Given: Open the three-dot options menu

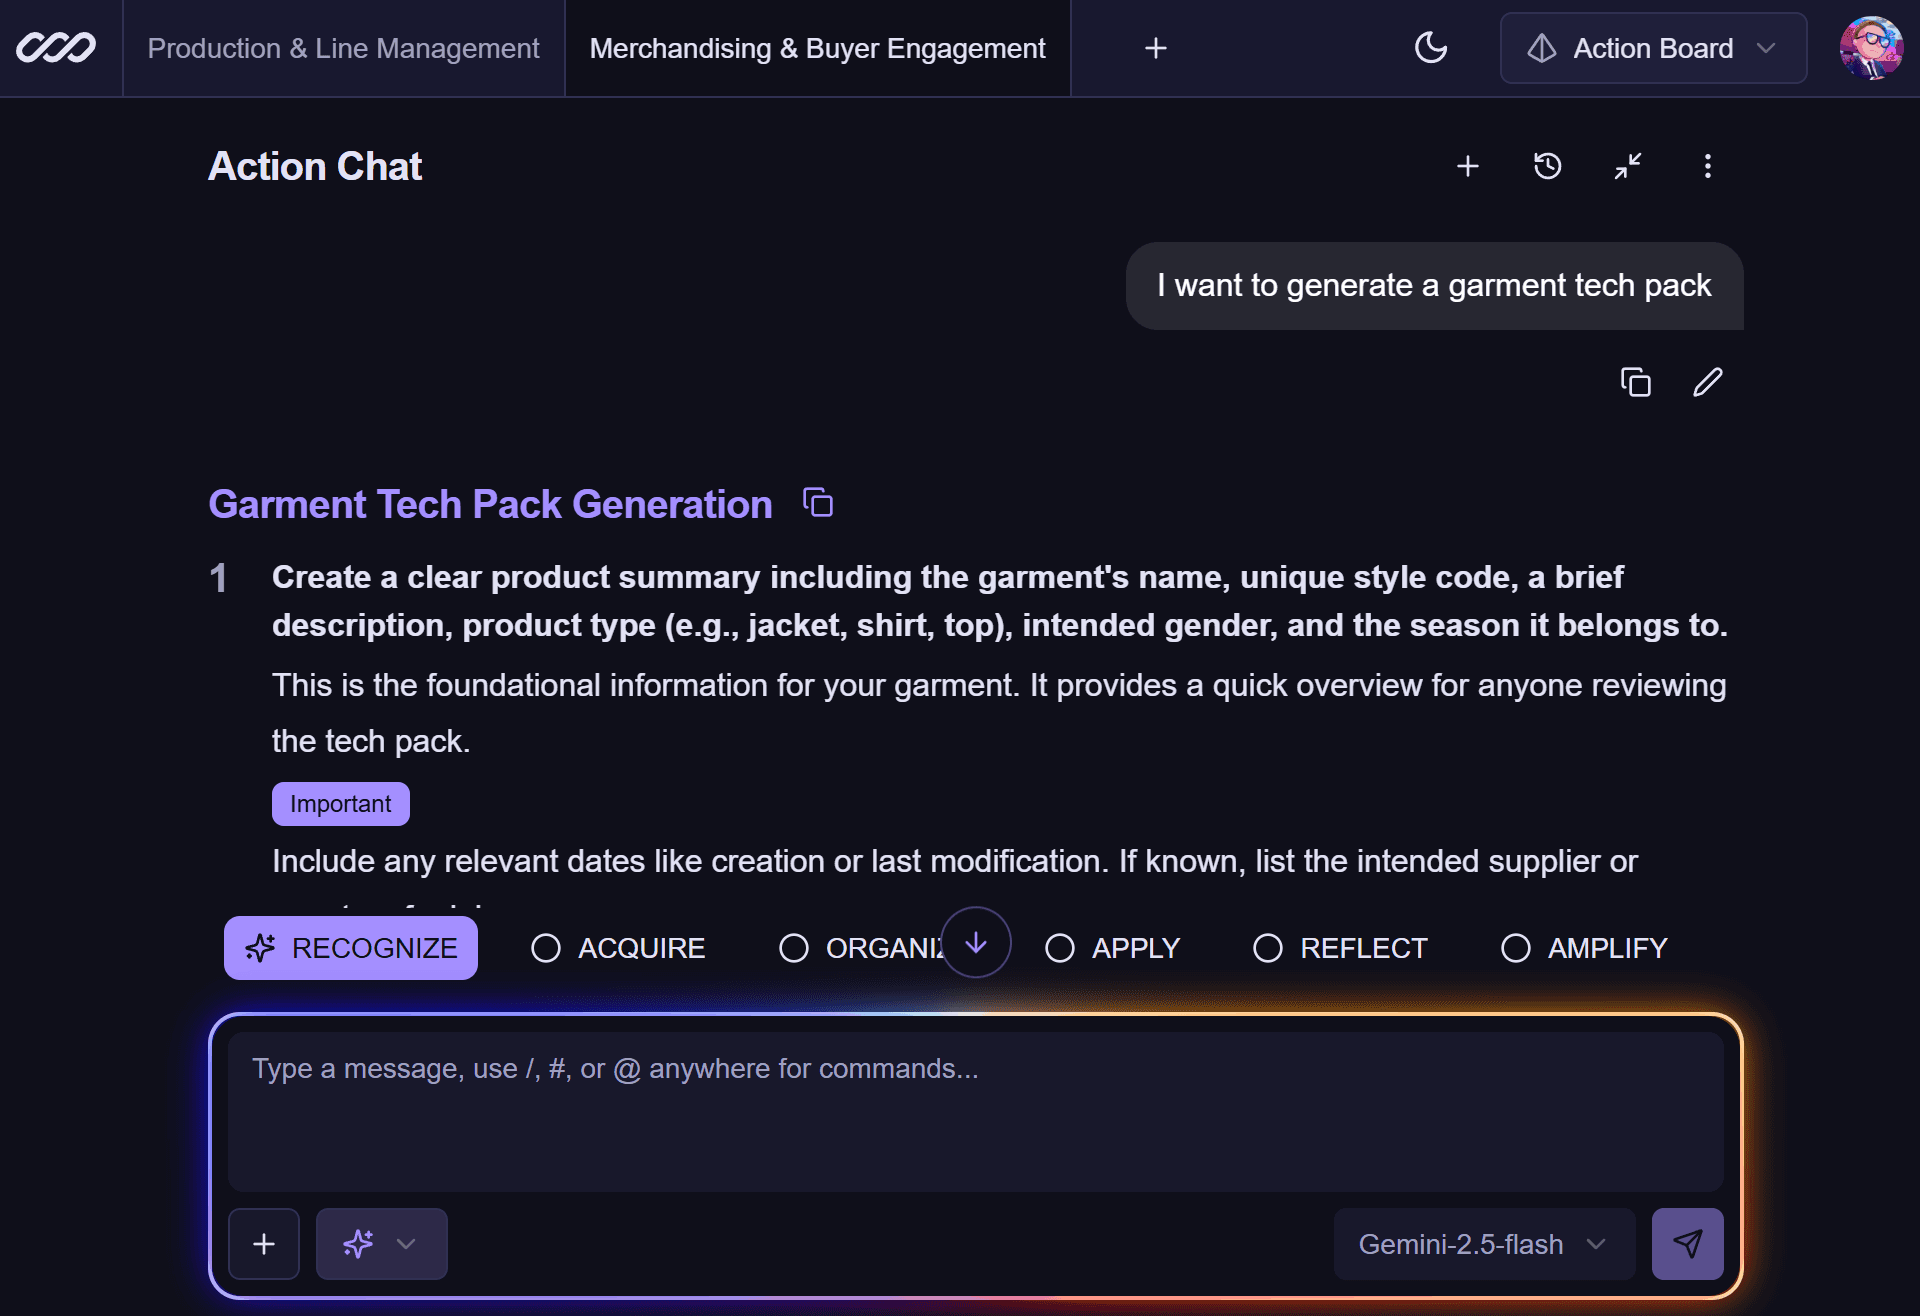Looking at the screenshot, I should point(1707,166).
